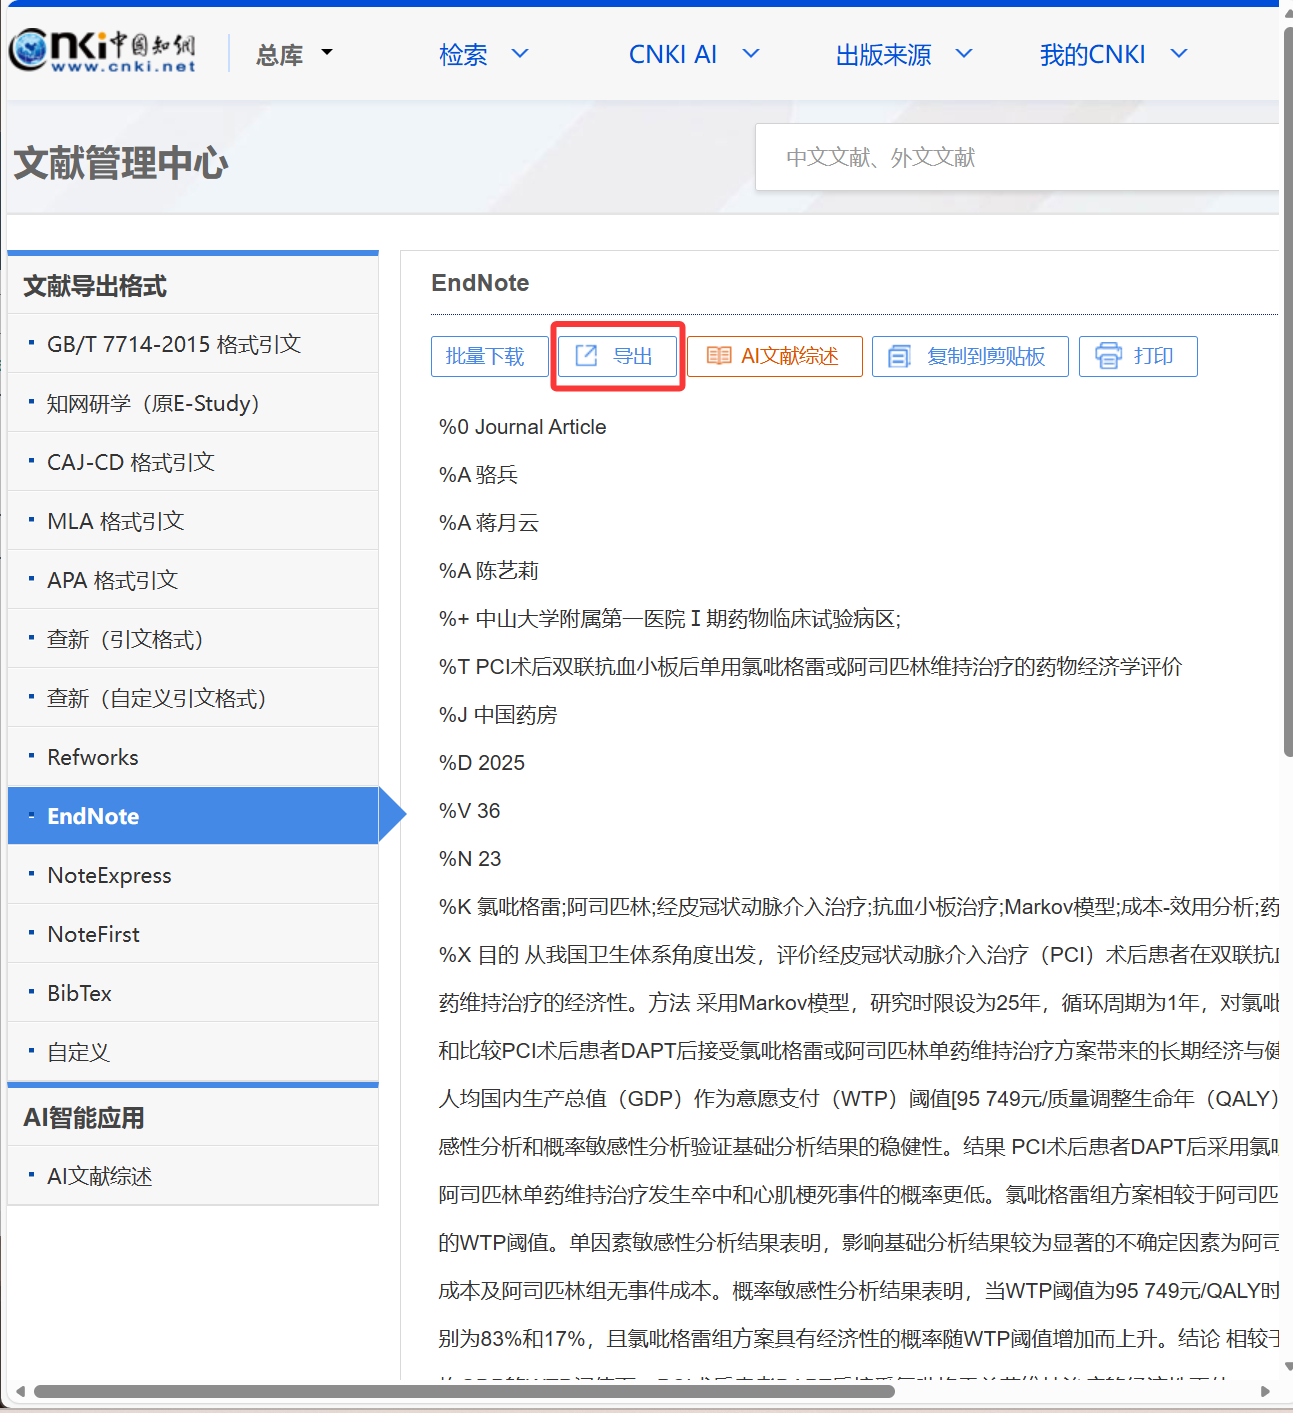Click the 批量下载 button

point(489,356)
